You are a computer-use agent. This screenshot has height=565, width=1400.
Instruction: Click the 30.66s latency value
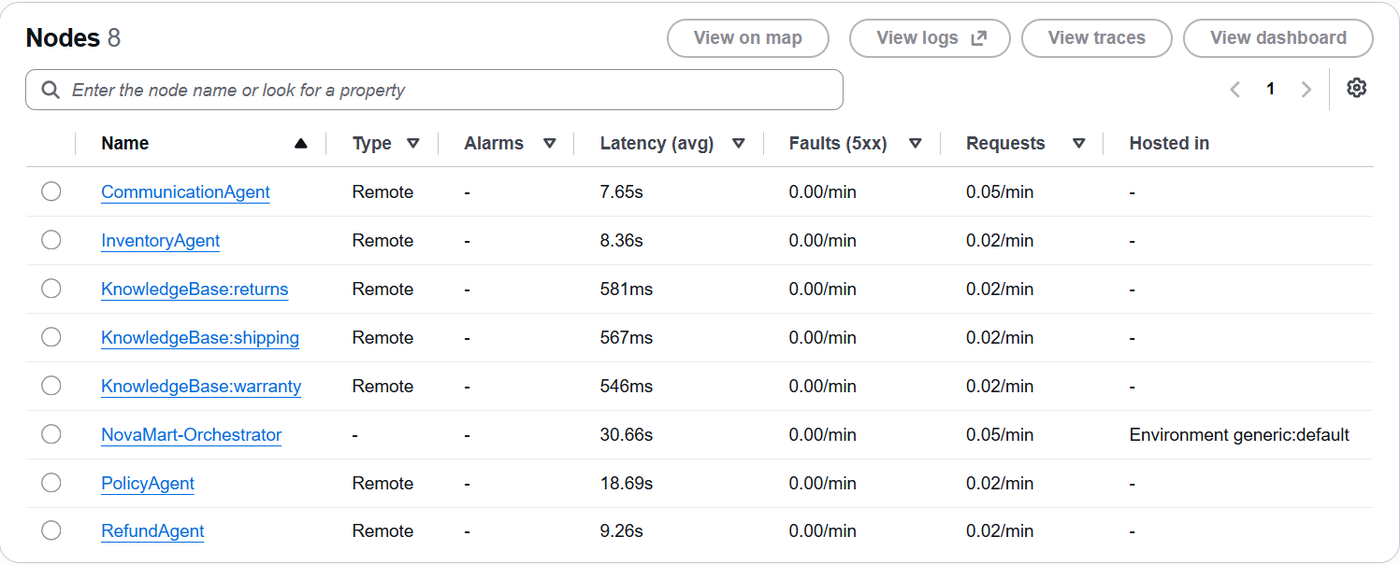(x=626, y=435)
